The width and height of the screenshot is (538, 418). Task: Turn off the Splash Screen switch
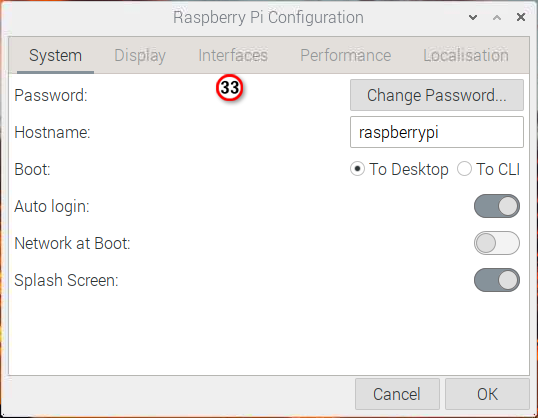coord(497,280)
